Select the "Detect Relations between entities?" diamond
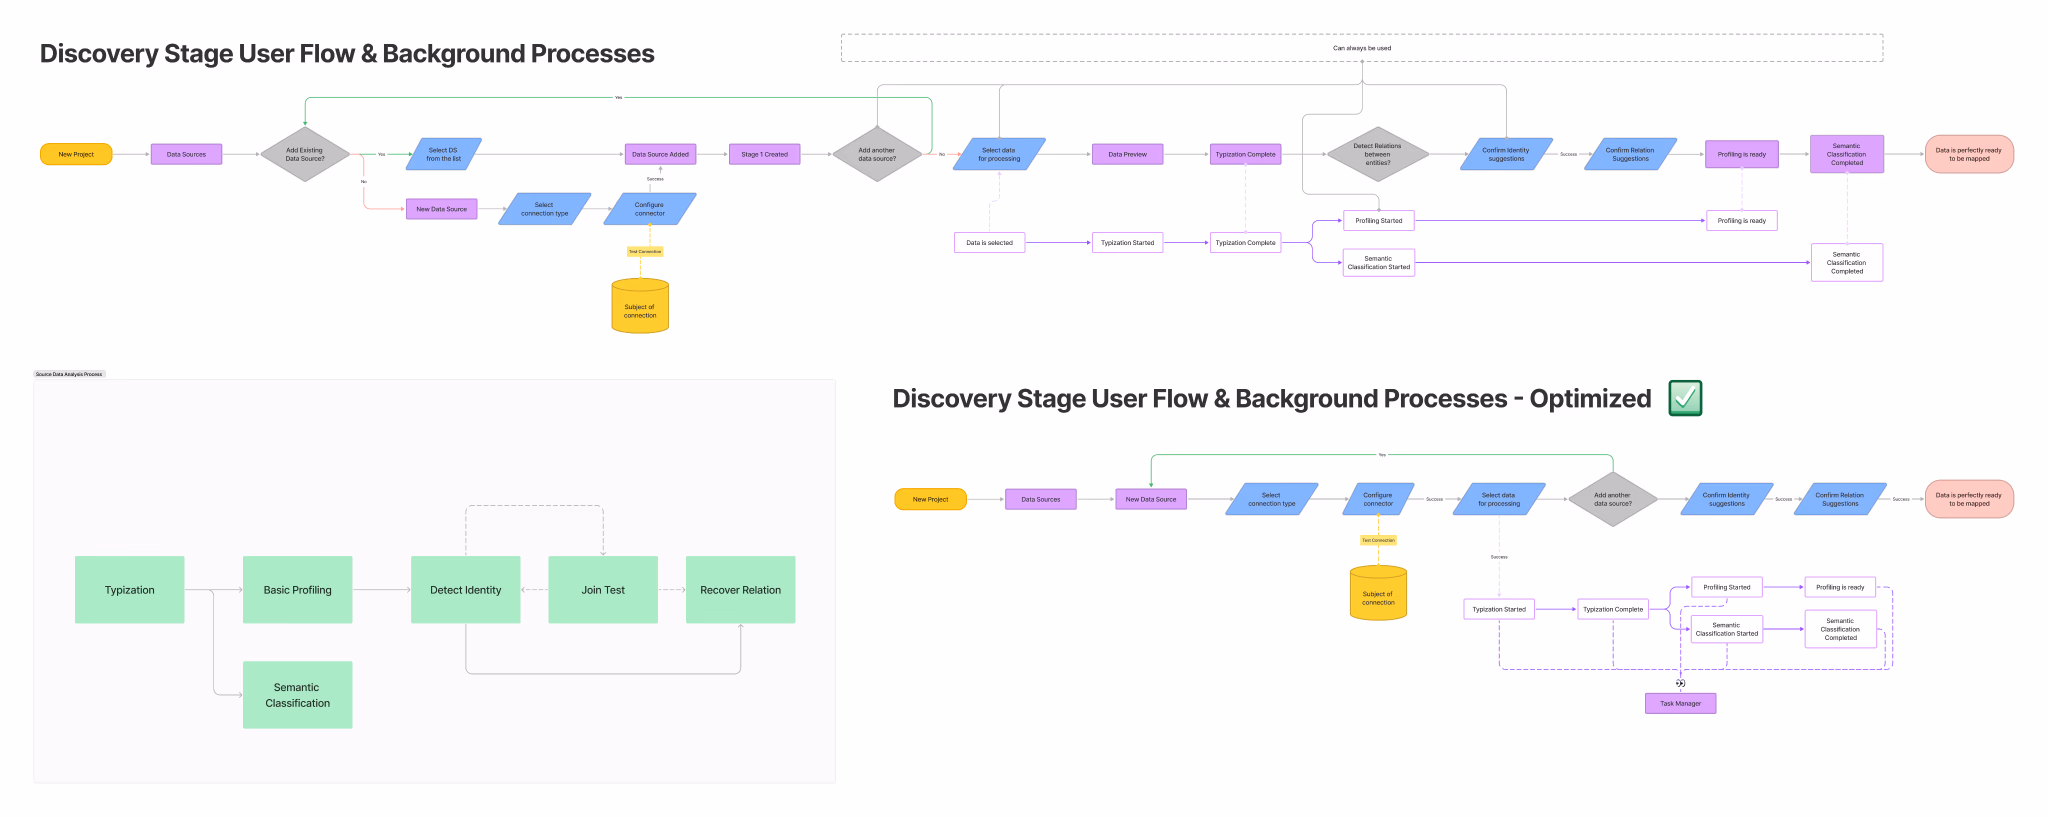Screen dimensions: 2048x817 (x=1377, y=154)
